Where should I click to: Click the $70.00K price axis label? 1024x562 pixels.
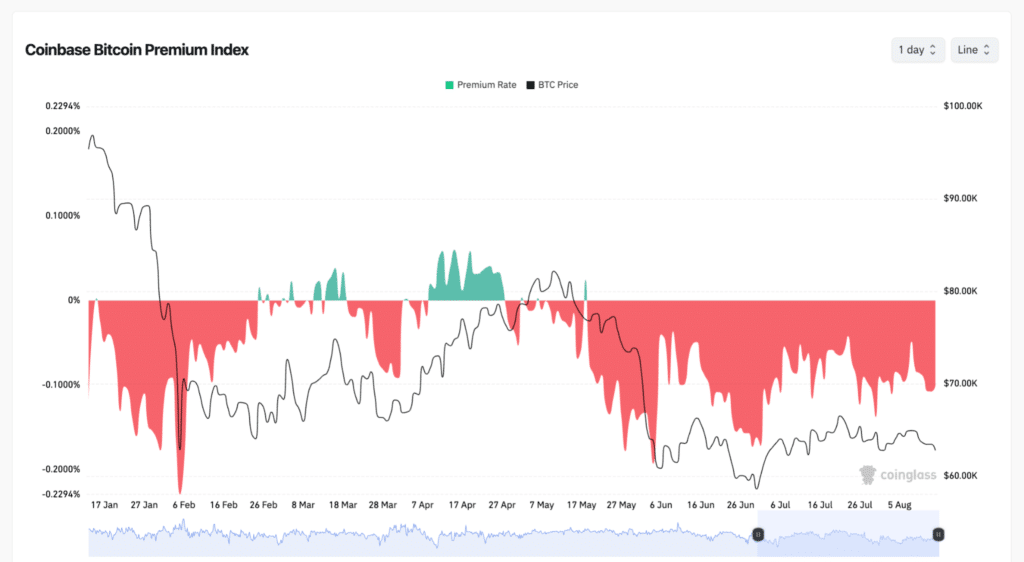(961, 383)
